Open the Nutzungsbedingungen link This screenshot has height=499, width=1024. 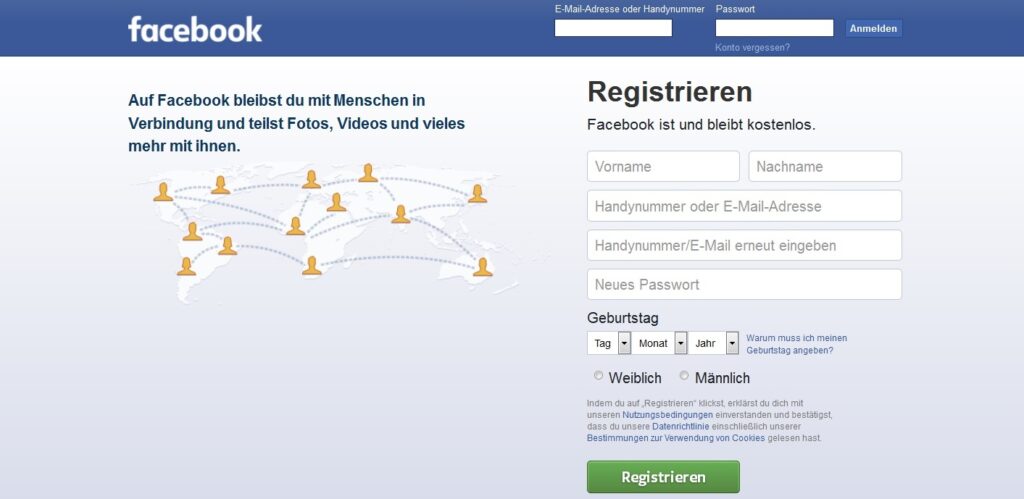coord(667,415)
